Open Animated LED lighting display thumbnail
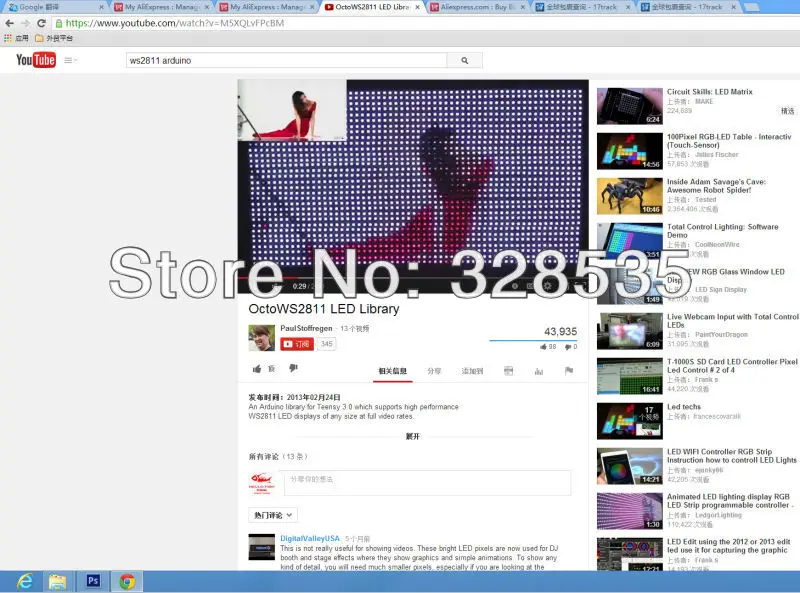The image size is (800, 593). click(630, 511)
